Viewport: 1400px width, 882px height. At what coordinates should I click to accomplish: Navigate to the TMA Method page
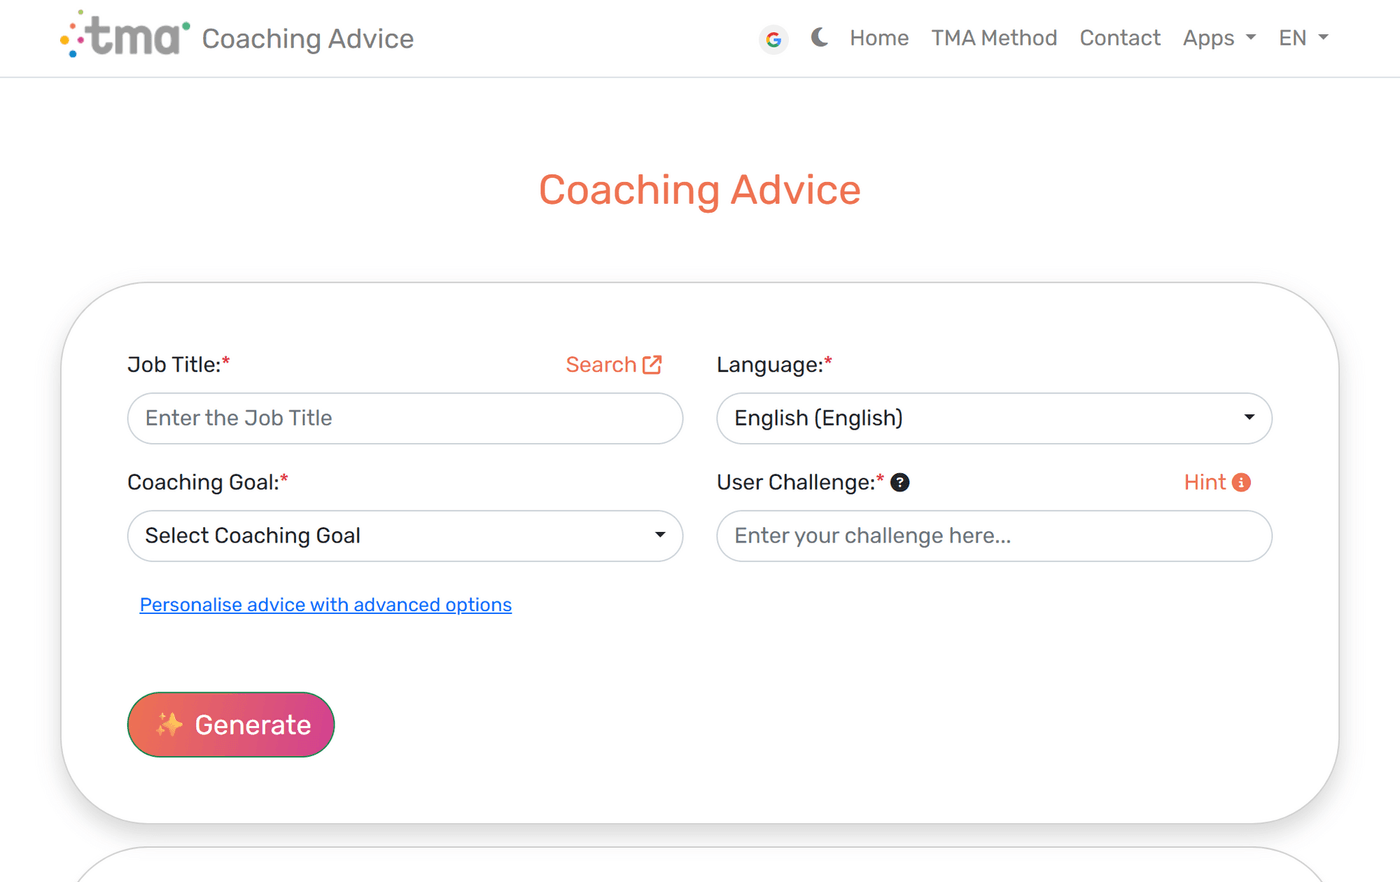(994, 38)
